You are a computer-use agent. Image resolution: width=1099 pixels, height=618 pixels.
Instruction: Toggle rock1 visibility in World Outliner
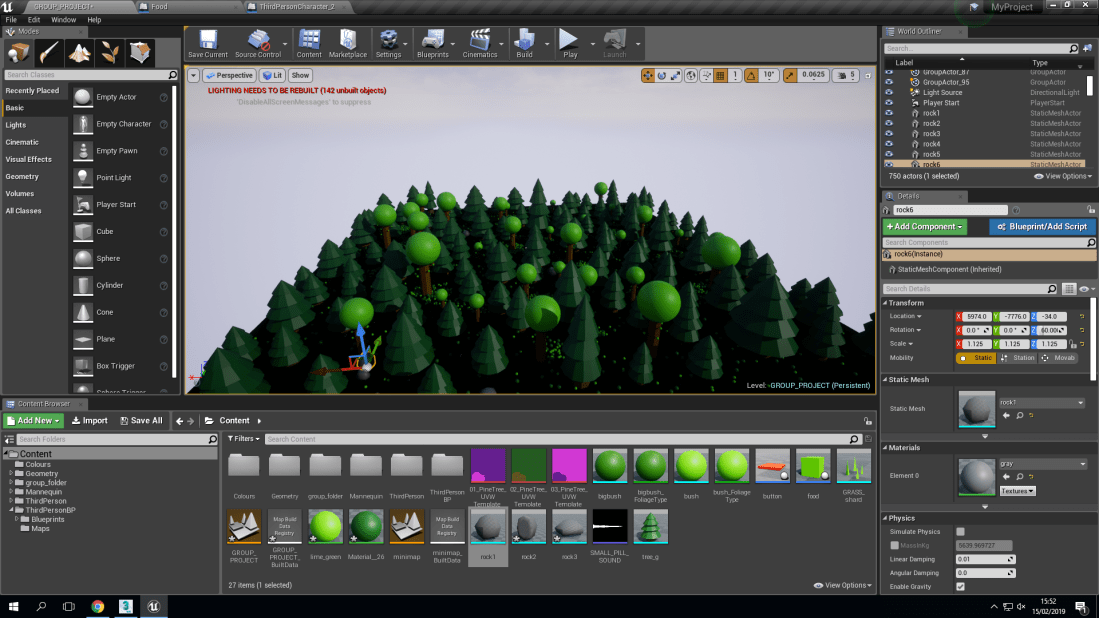click(891, 113)
